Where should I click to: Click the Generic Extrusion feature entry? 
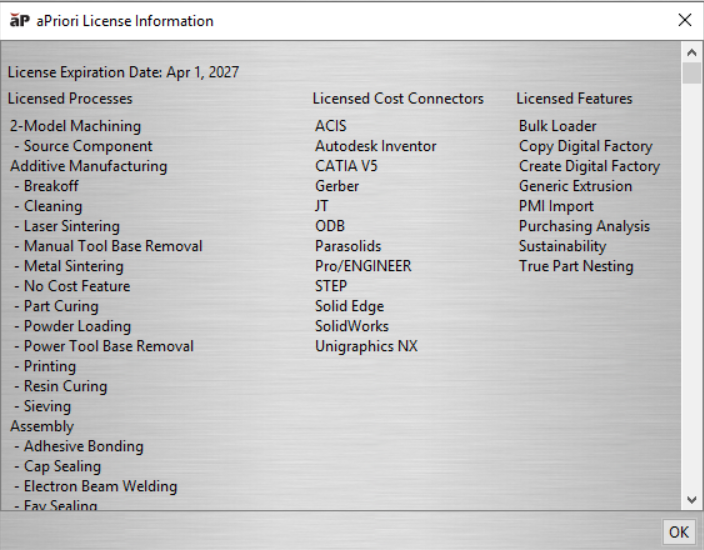576,186
